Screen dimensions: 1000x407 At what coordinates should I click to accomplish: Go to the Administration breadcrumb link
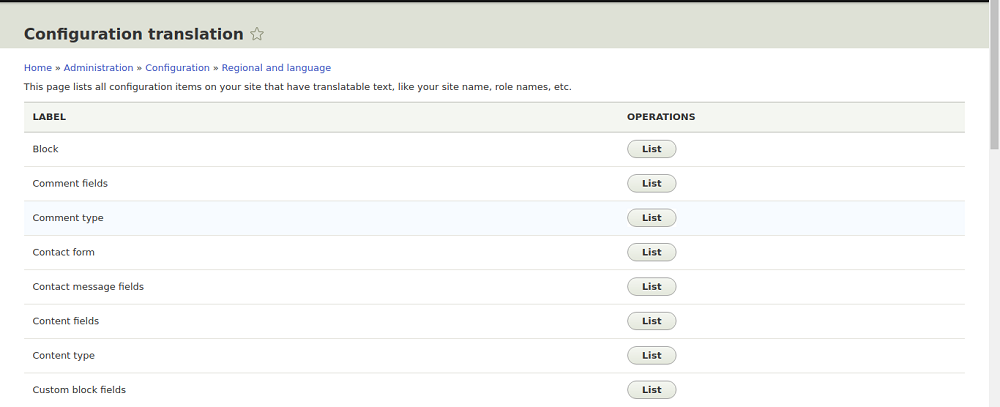(98, 68)
